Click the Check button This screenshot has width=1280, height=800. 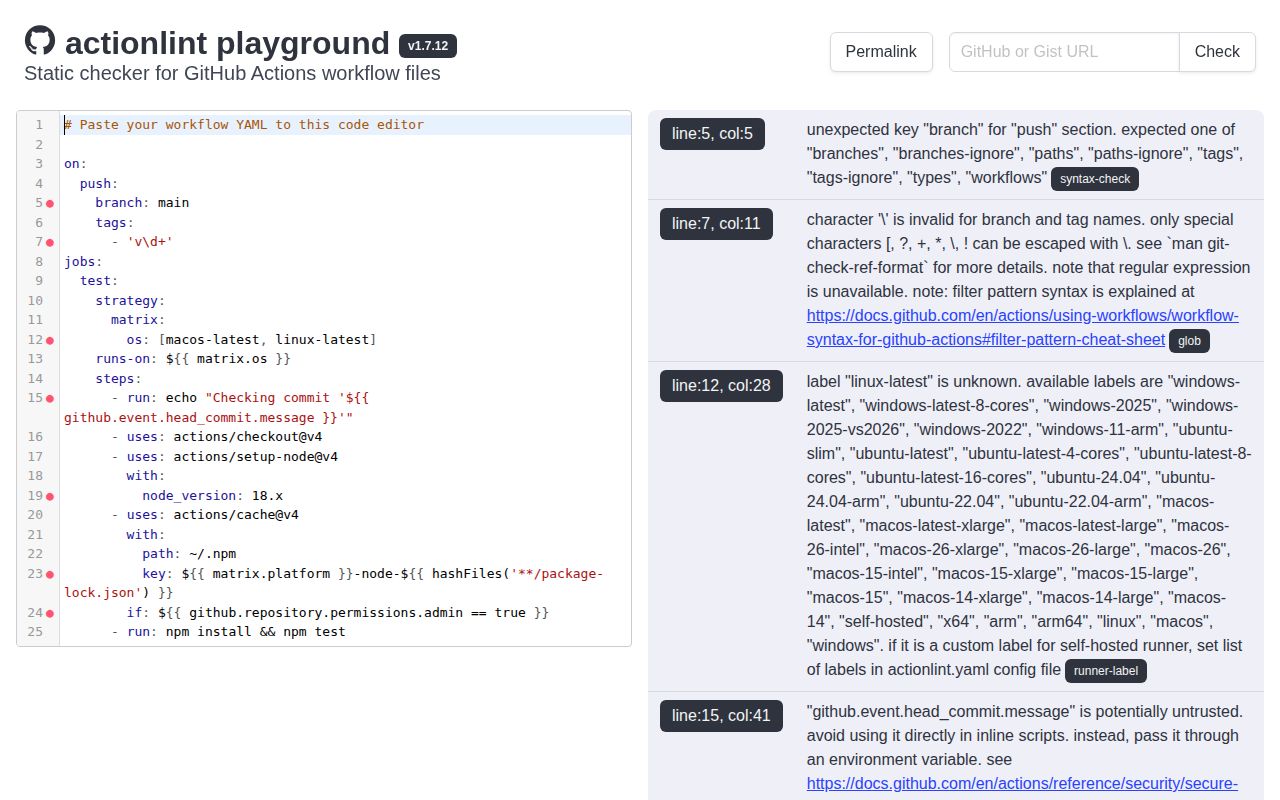pos(1217,52)
